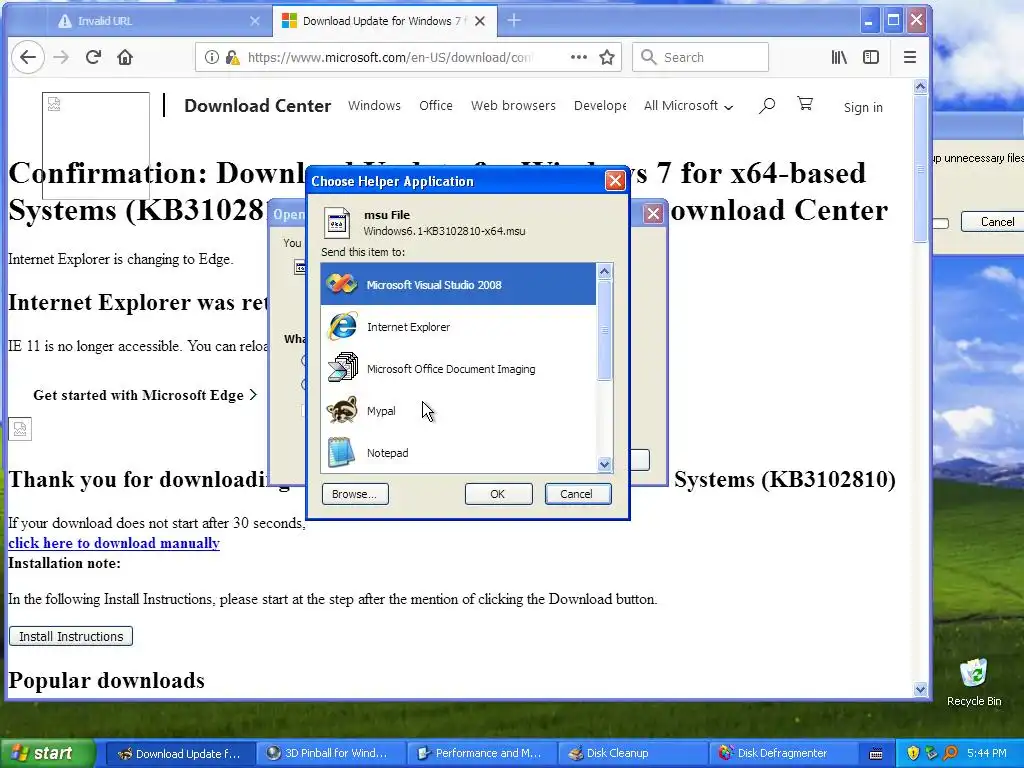Click Install Instructions button
The height and width of the screenshot is (768, 1024).
point(71,636)
